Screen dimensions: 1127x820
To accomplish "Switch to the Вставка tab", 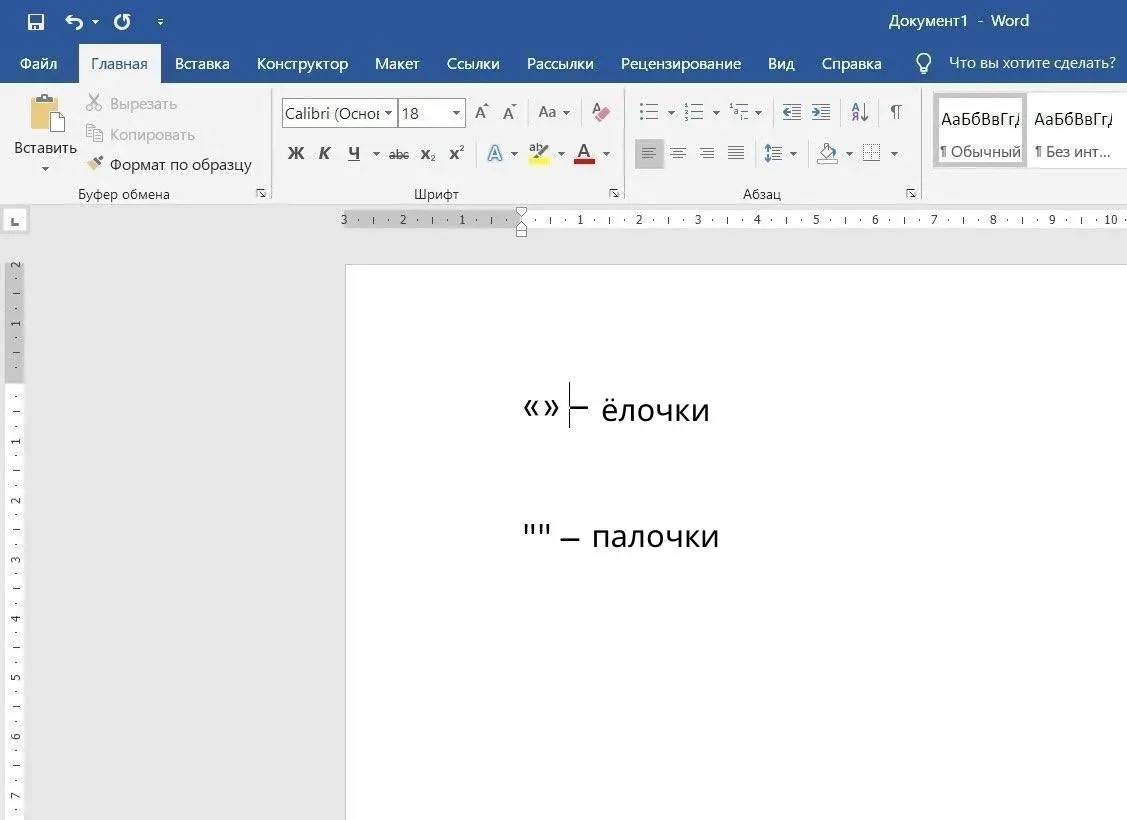I will [202, 63].
